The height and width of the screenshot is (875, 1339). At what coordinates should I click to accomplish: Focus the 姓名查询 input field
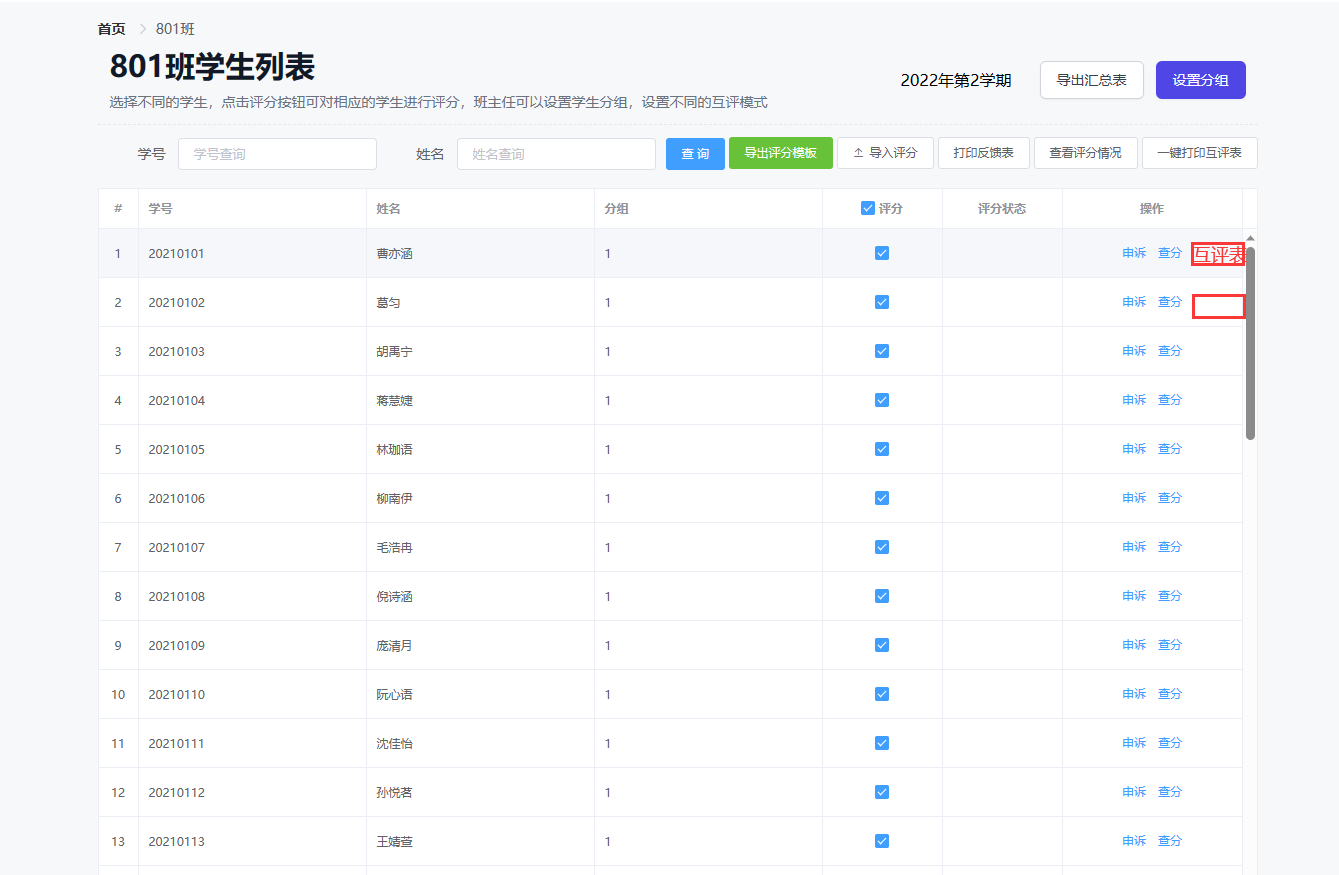(x=556, y=154)
